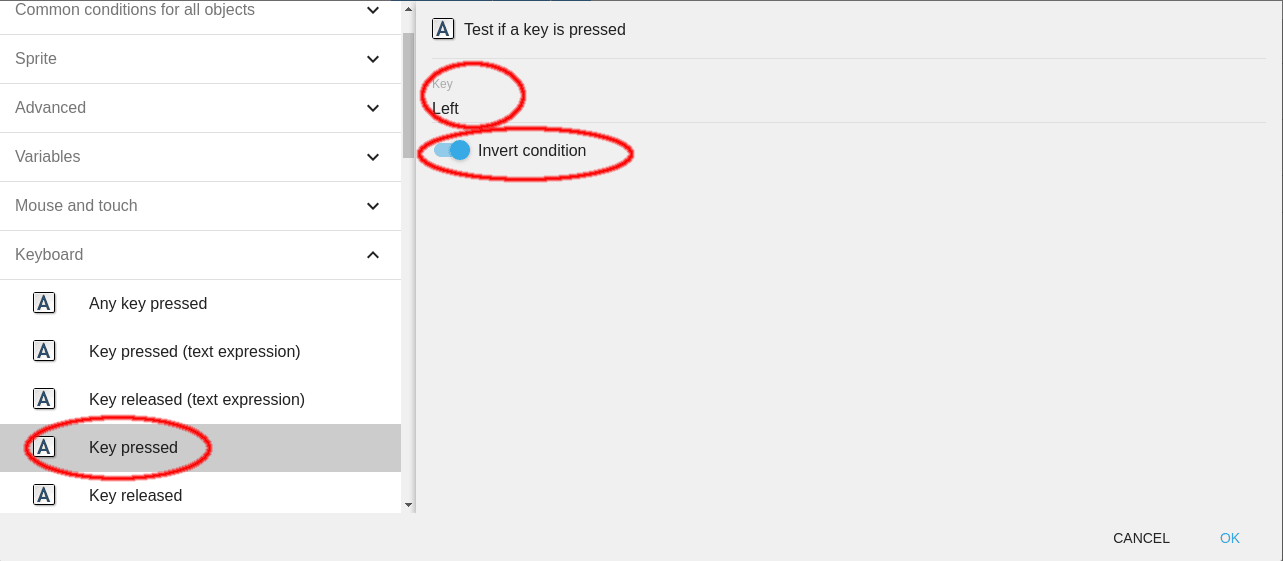Click icon next to Key pressed (text expression)

(x=44, y=351)
